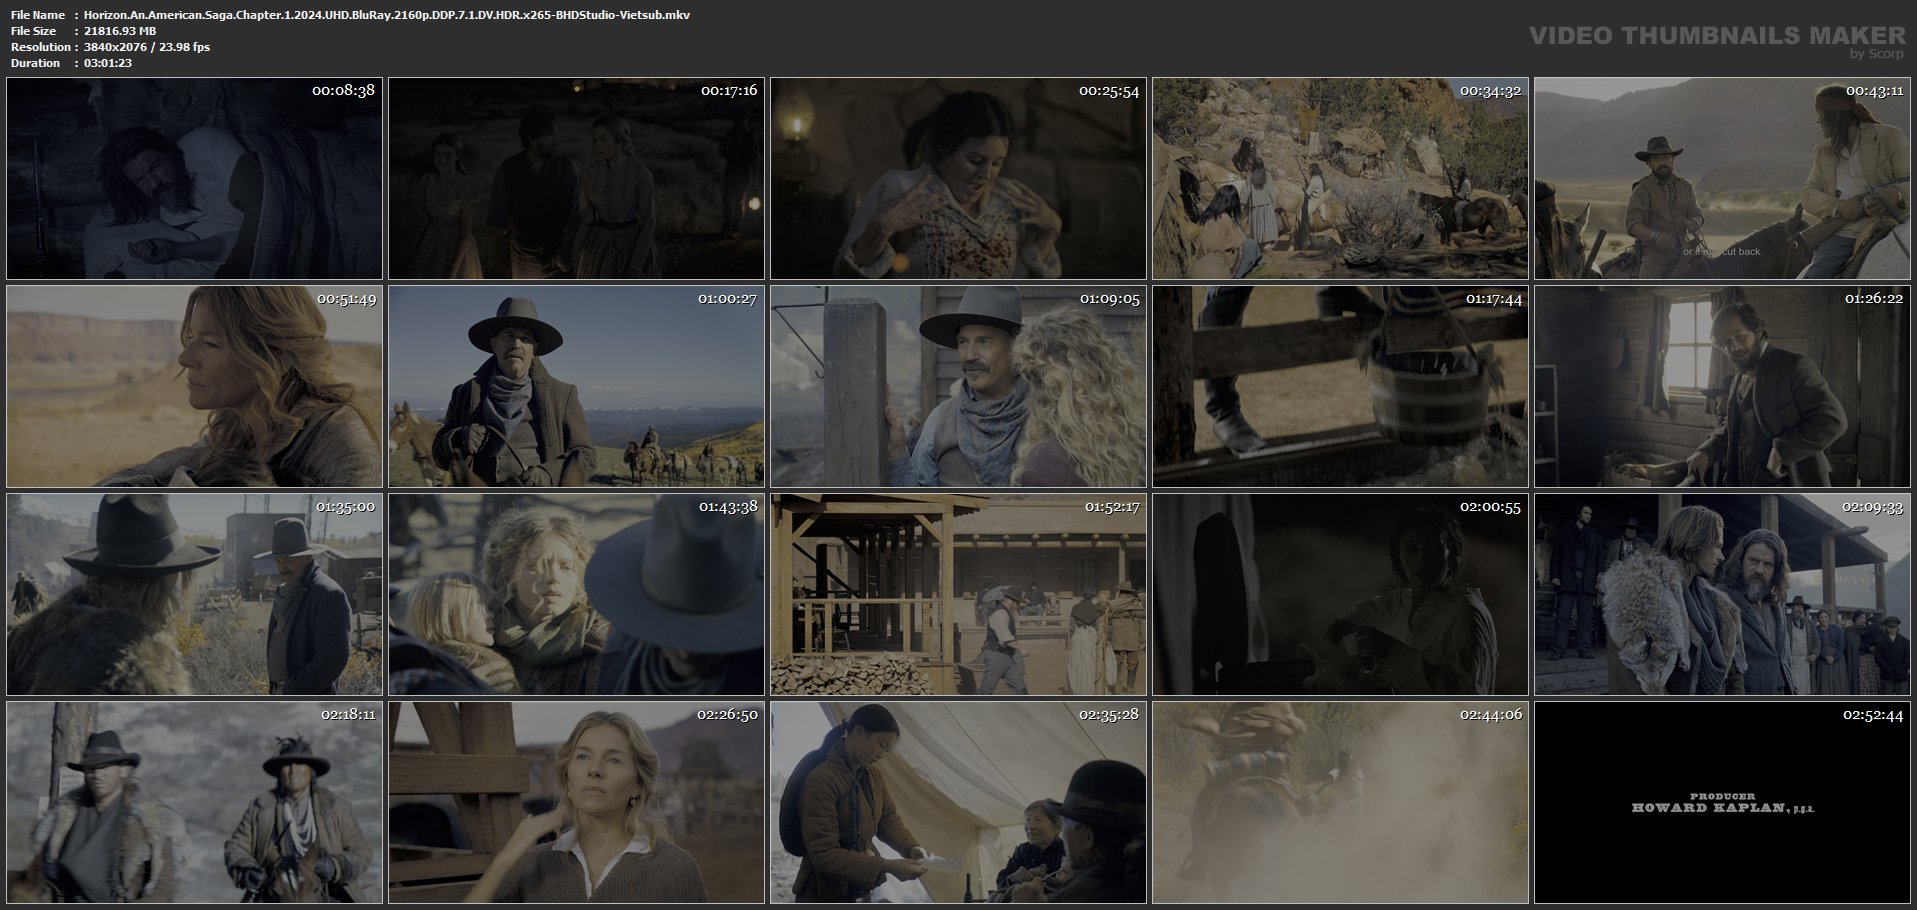Choose the 02:18:11 frame
The height and width of the screenshot is (910, 1917).
pyautogui.click(x=194, y=803)
